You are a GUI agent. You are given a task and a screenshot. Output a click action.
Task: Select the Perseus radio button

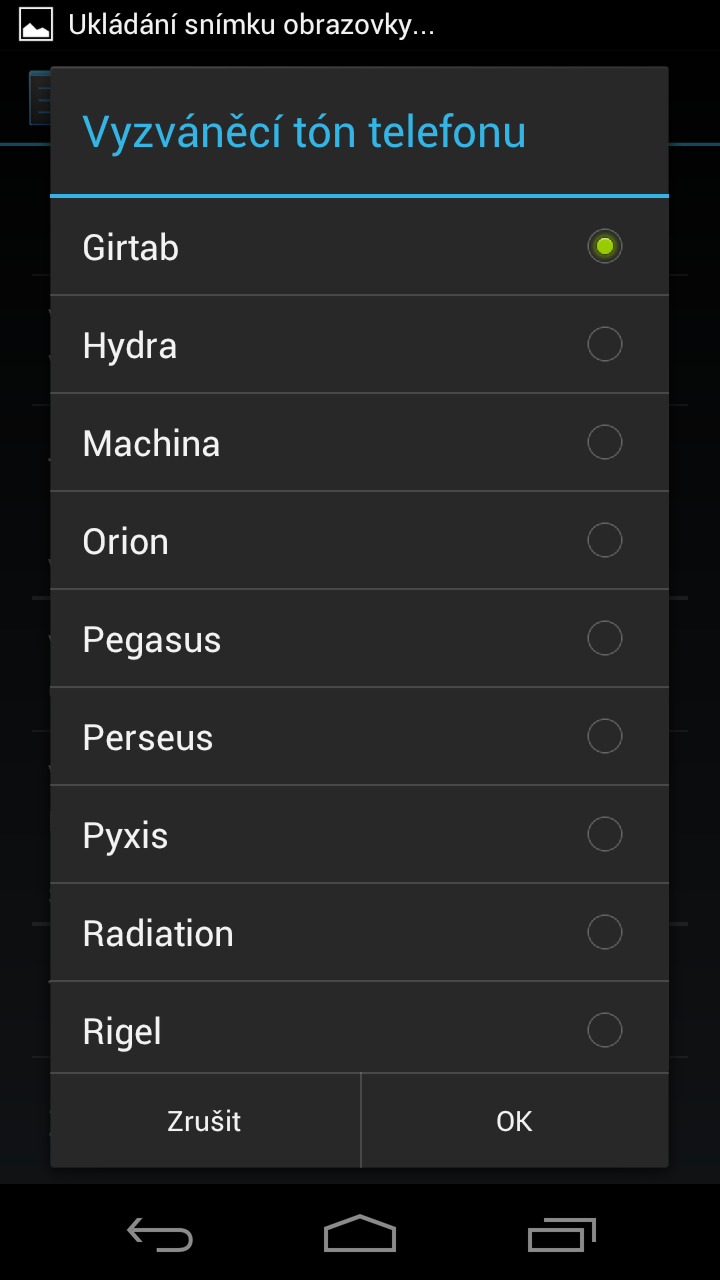click(x=604, y=736)
